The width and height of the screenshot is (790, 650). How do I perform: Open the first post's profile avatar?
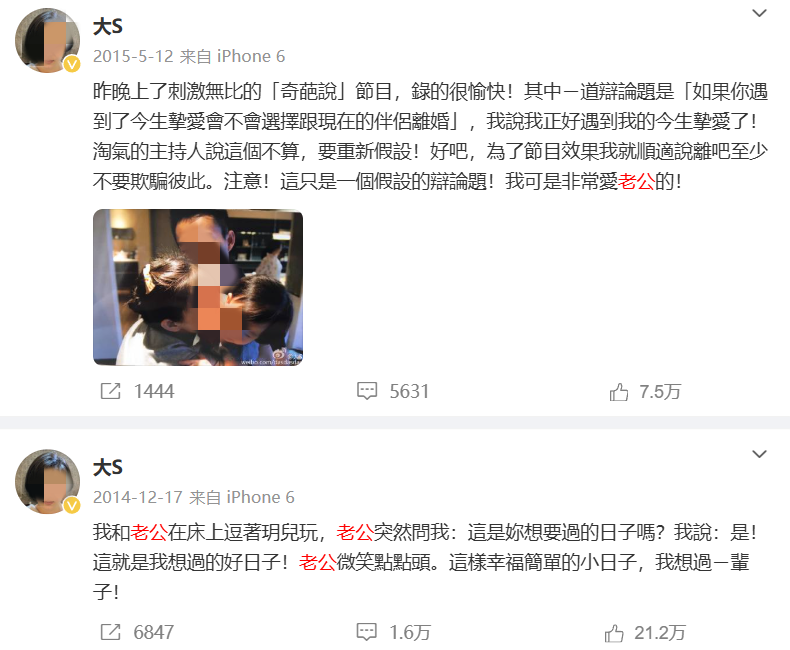[47, 40]
